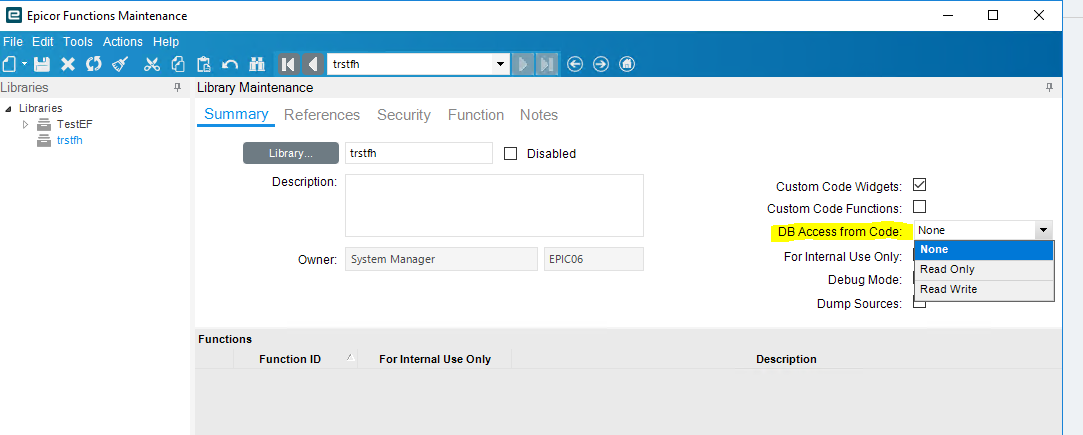
Task: Choose Read Only in DB Access list
Action: 984,269
